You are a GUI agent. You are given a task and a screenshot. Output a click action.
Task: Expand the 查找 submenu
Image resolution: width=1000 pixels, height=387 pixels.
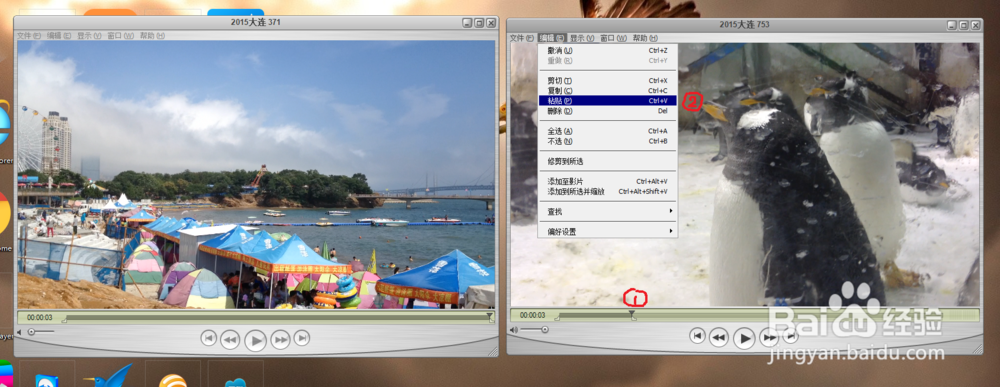[608, 211]
